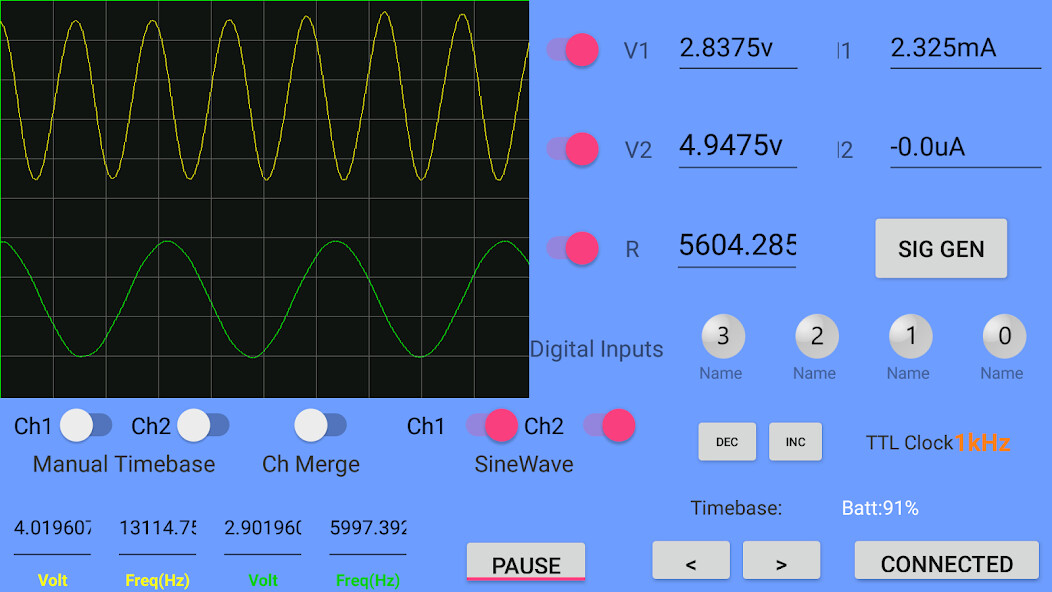Turn on the Ch Merge switch

pyautogui.click(x=320, y=426)
